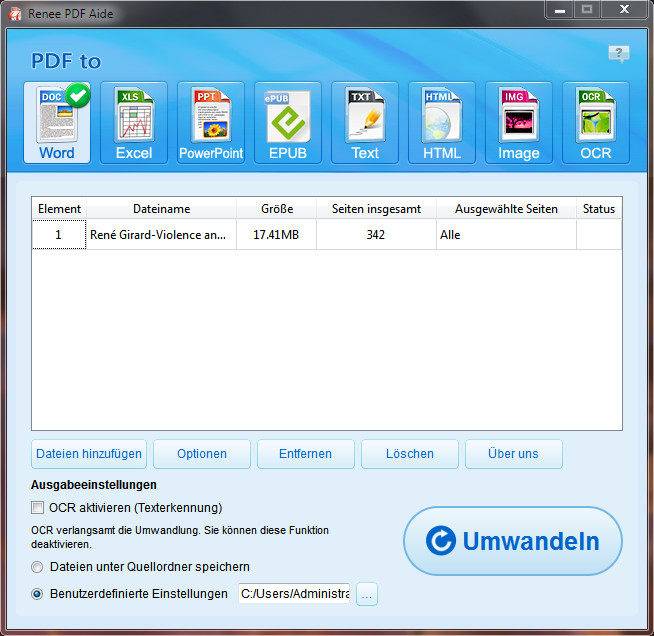Image resolution: width=654 pixels, height=636 pixels.
Task: Enable OCR aktivieren (Texterkennung) checkbox
Action: (x=38, y=508)
